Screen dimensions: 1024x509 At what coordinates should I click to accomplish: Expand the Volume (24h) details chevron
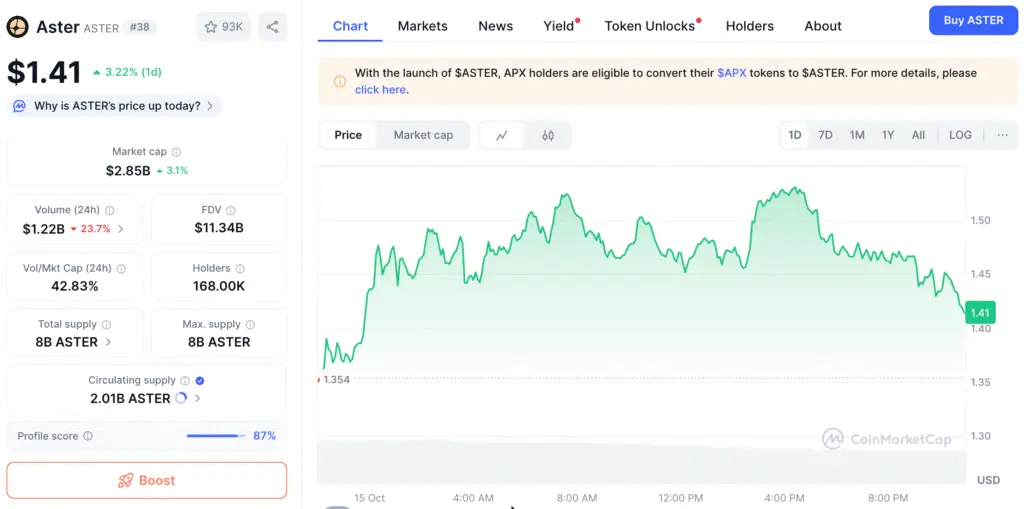[x=121, y=229]
